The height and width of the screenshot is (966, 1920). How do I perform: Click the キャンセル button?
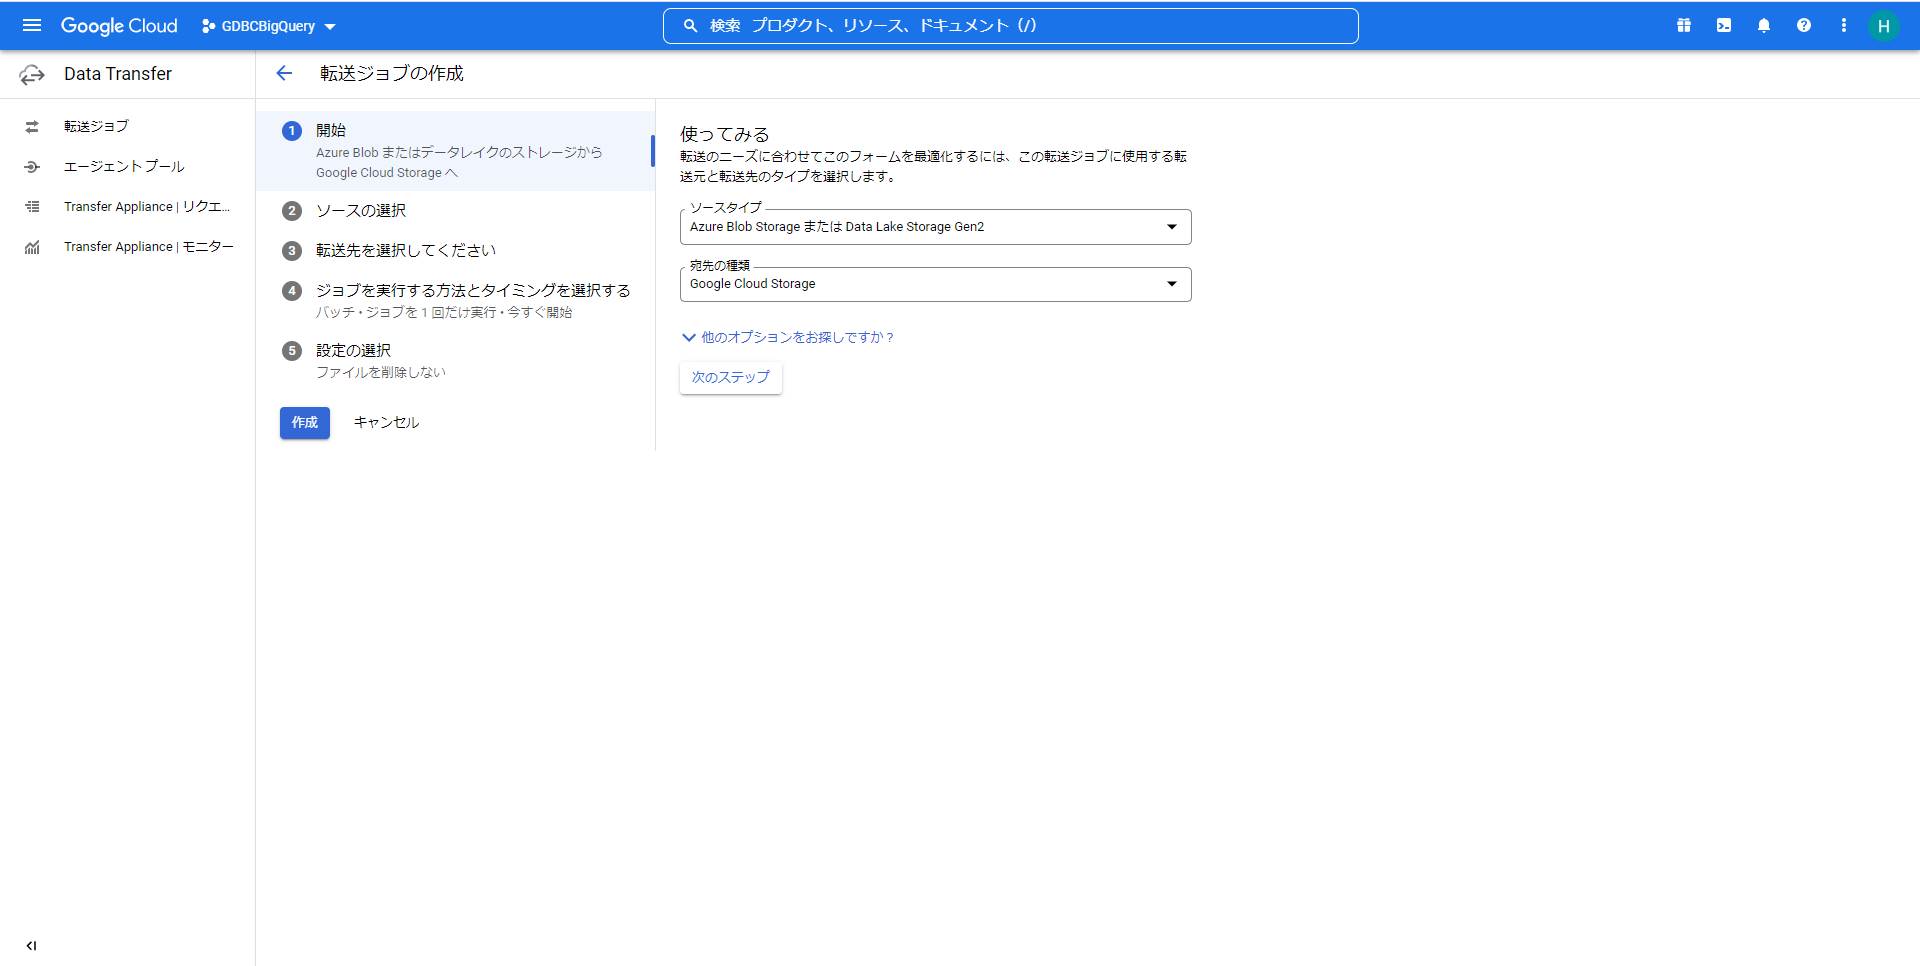386,423
